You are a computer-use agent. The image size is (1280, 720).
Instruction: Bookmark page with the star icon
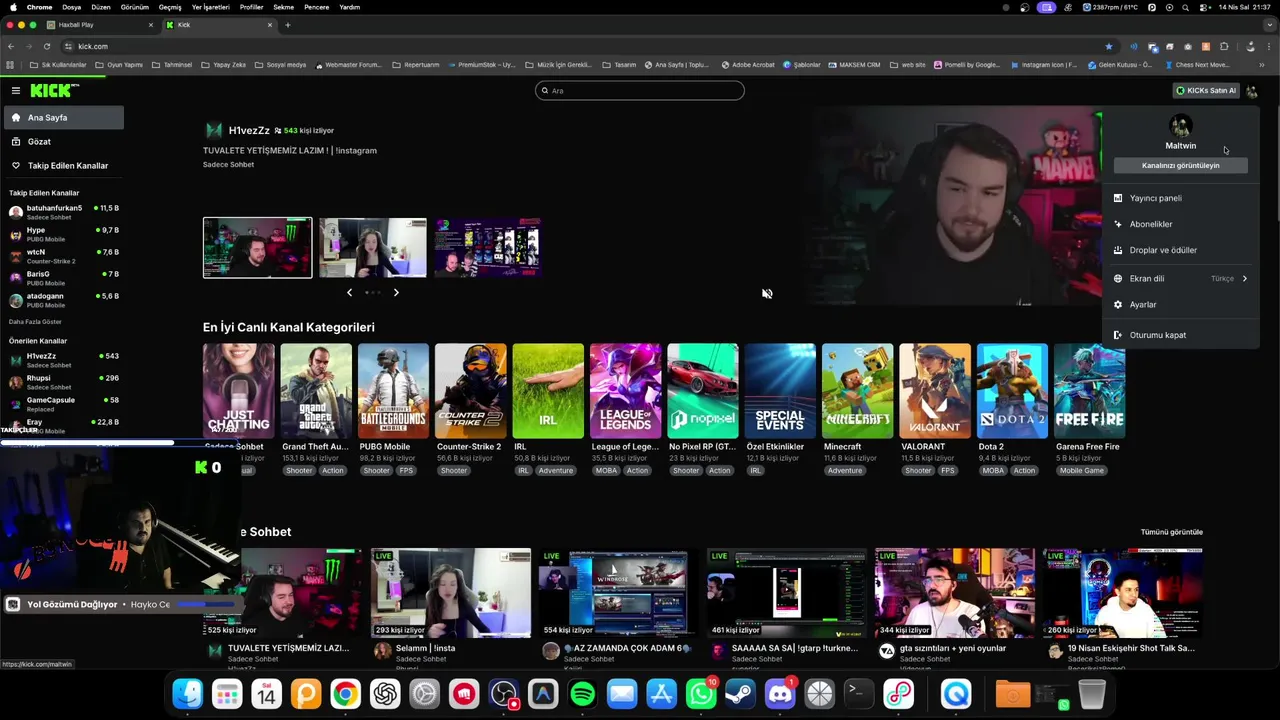[x=1108, y=46]
